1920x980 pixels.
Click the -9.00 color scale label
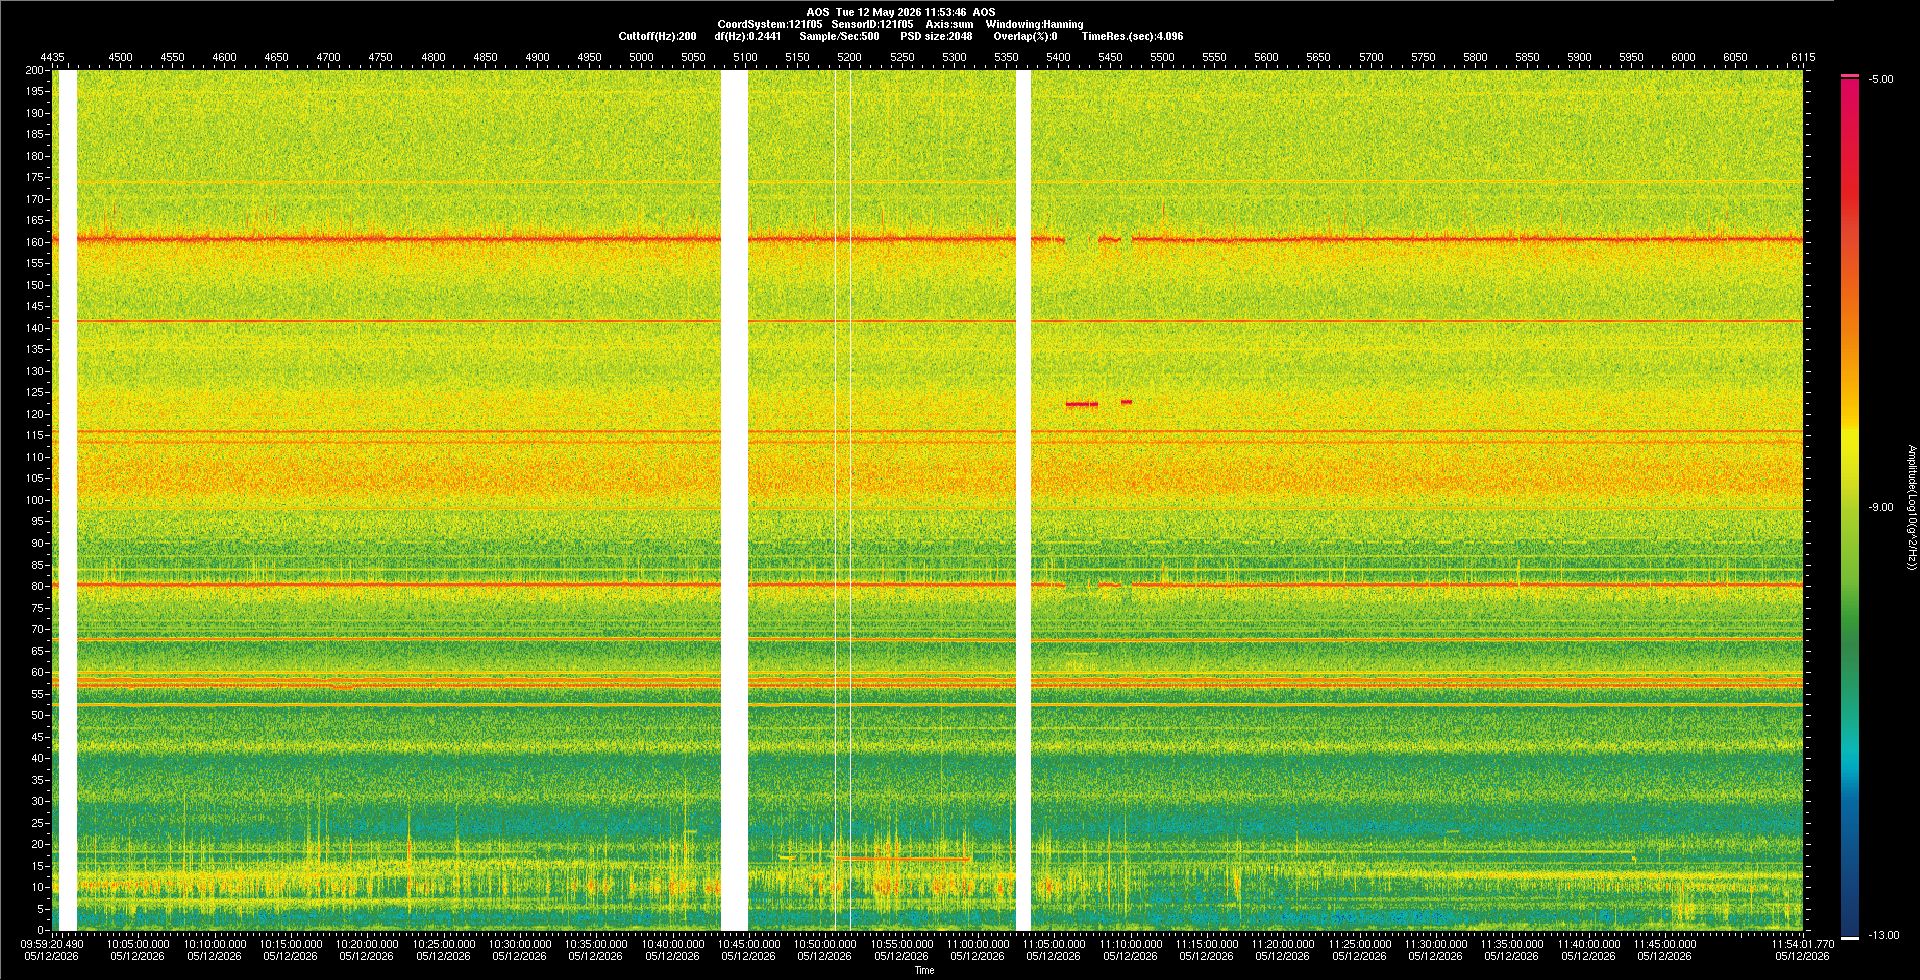[1881, 507]
